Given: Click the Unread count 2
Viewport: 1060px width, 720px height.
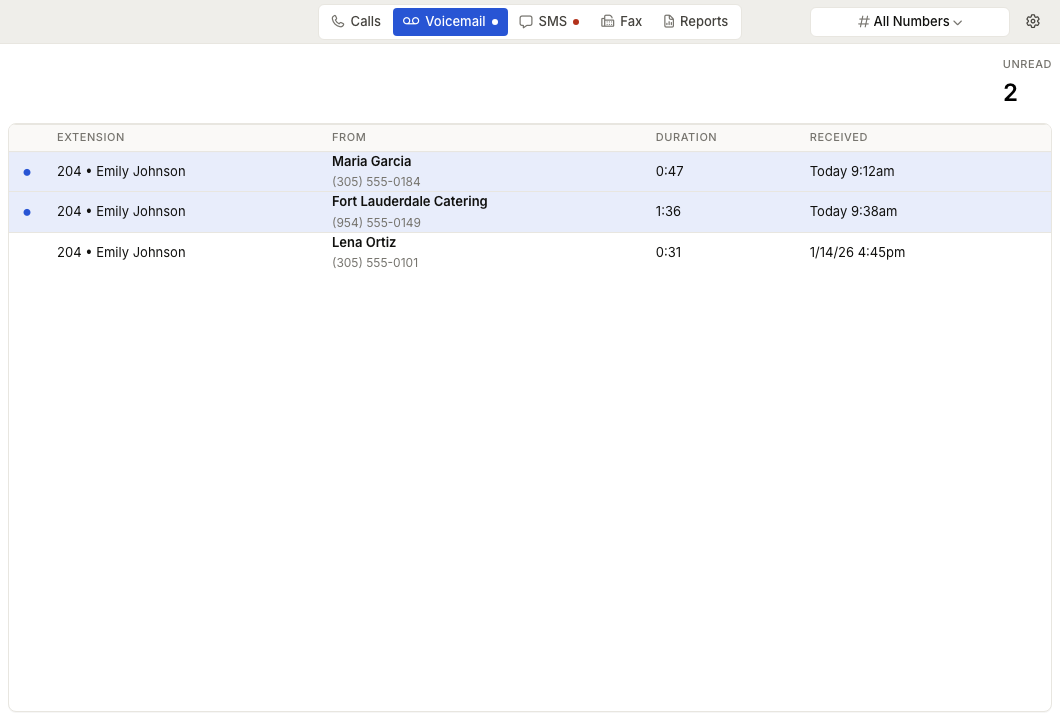Looking at the screenshot, I should pyautogui.click(x=1010, y=93).
